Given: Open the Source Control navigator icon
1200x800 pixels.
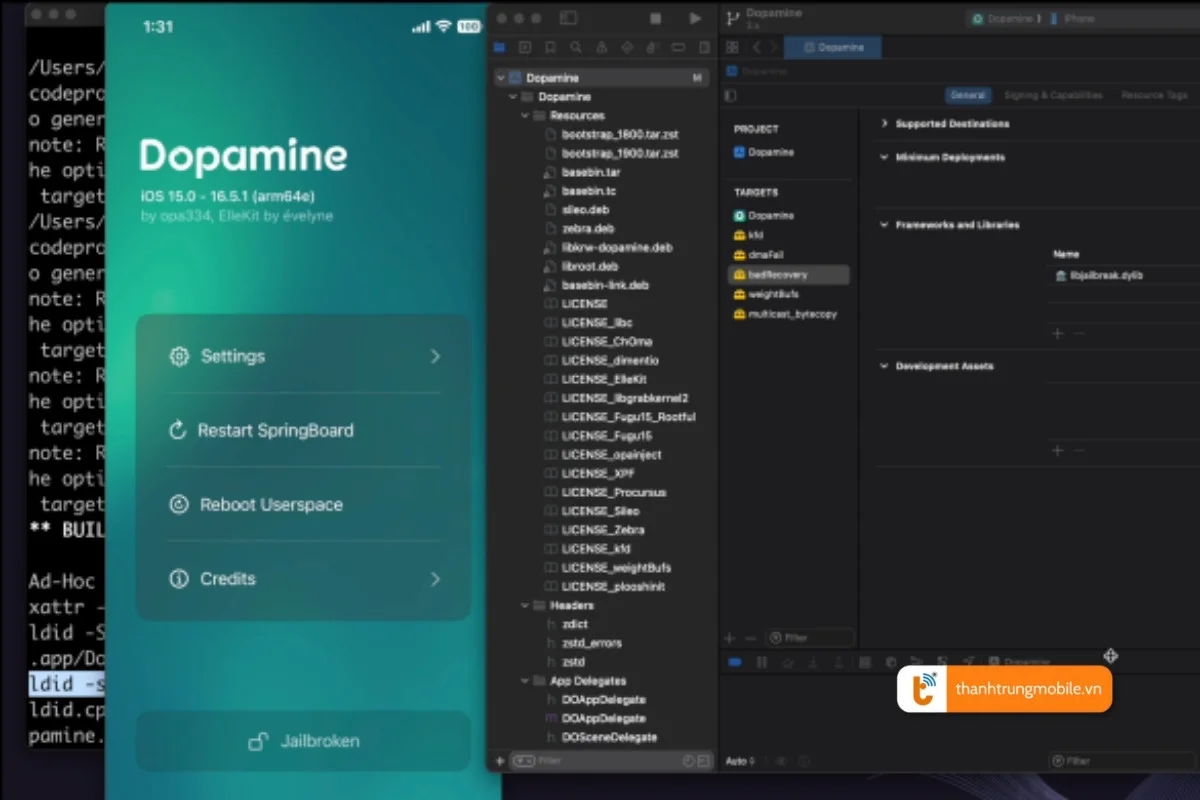Looking at the screenshot, I should click(525, 47).
